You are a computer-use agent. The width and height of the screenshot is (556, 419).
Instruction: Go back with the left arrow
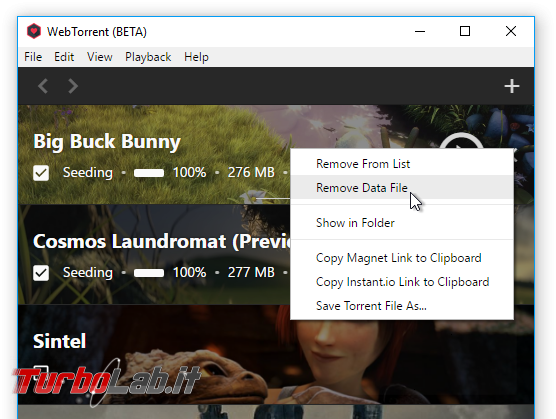click(x=43, y=86)
